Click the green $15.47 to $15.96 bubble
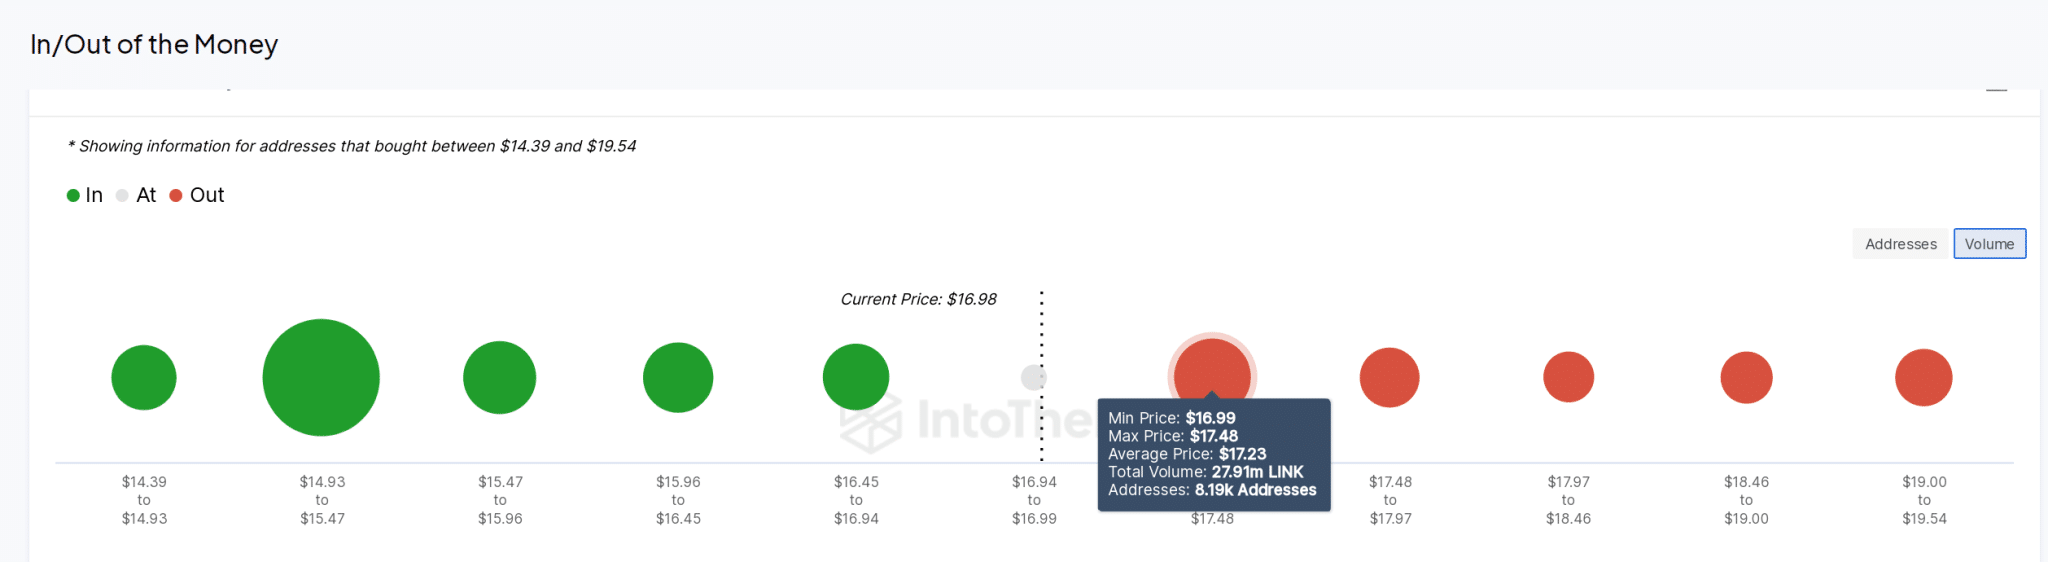This screenshot has width=2048, height=562. coord(500,378)
